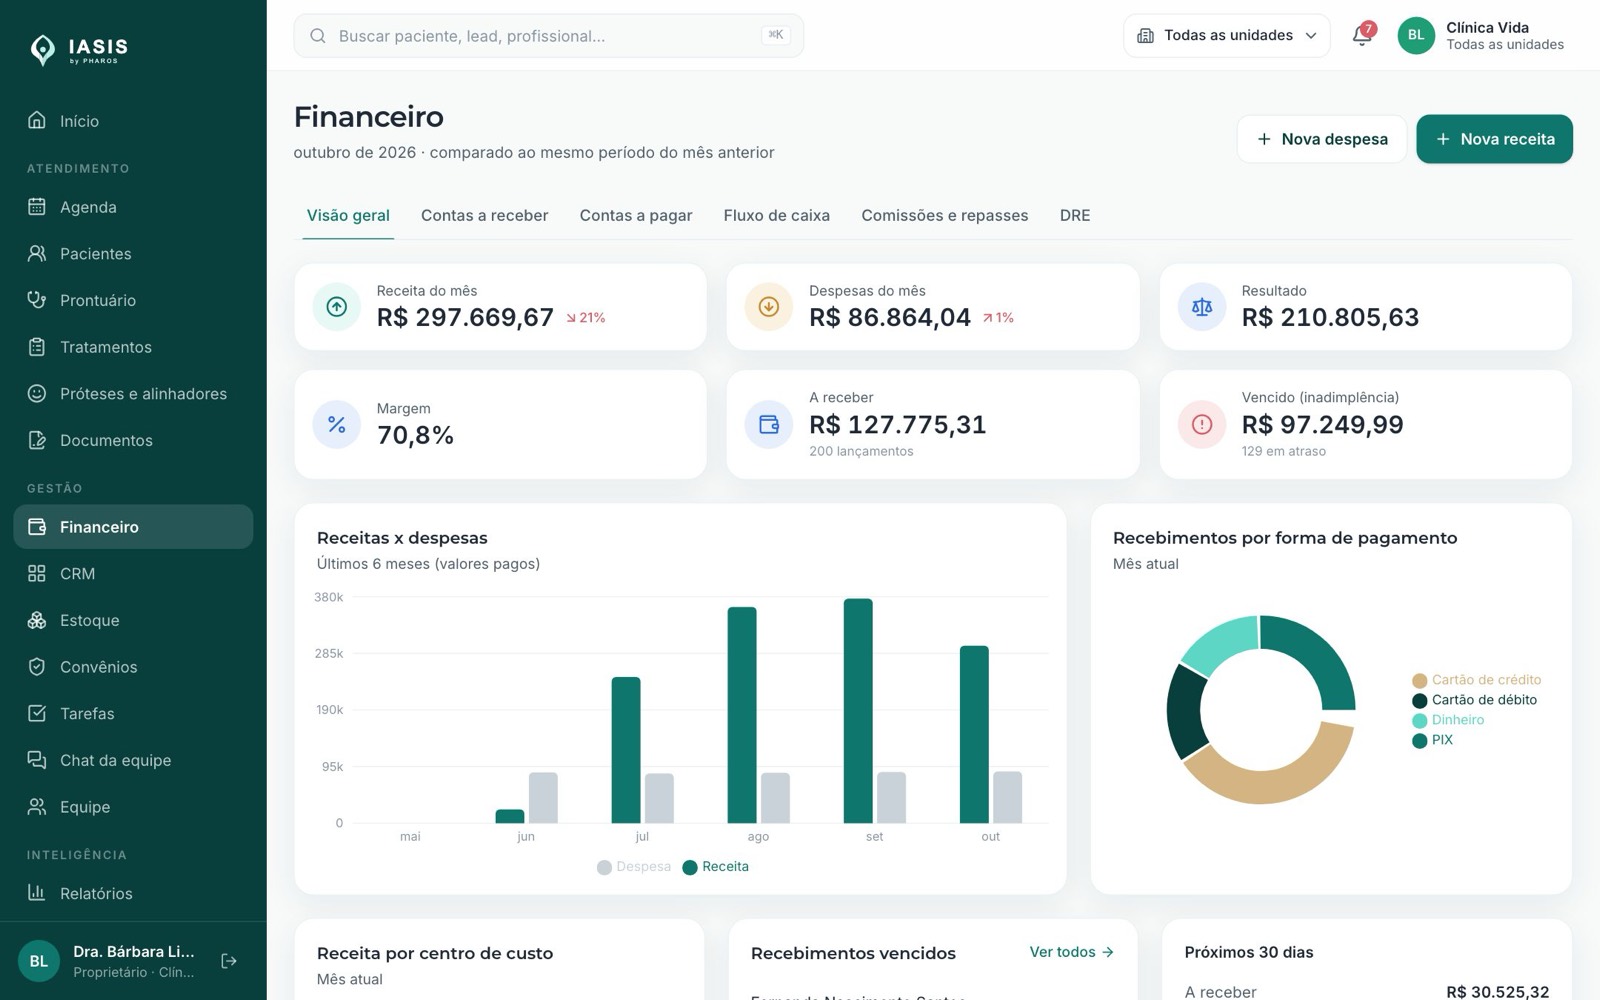1600x1000 pixels.
Task: Click the A receber R$ 127.775,31 card
Action: [933, 424]
